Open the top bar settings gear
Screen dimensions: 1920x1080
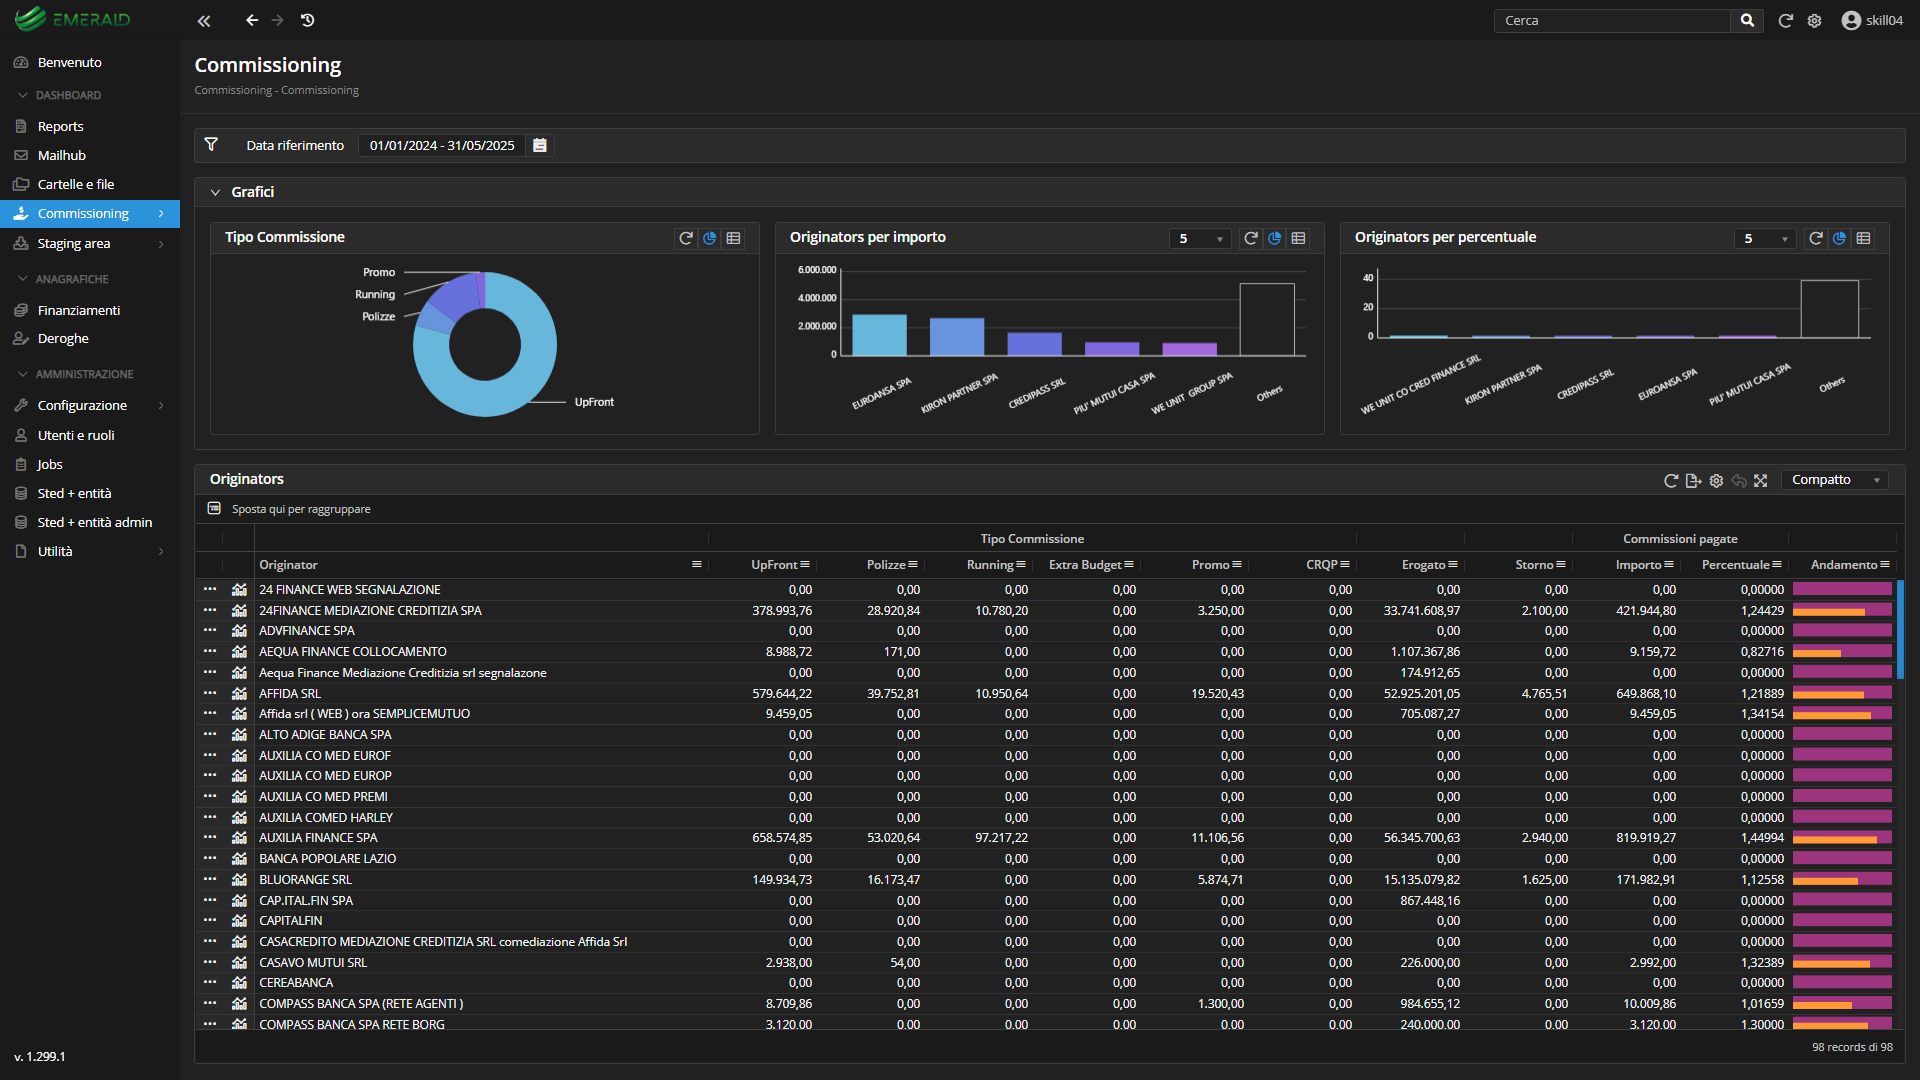coord(1815,20)
